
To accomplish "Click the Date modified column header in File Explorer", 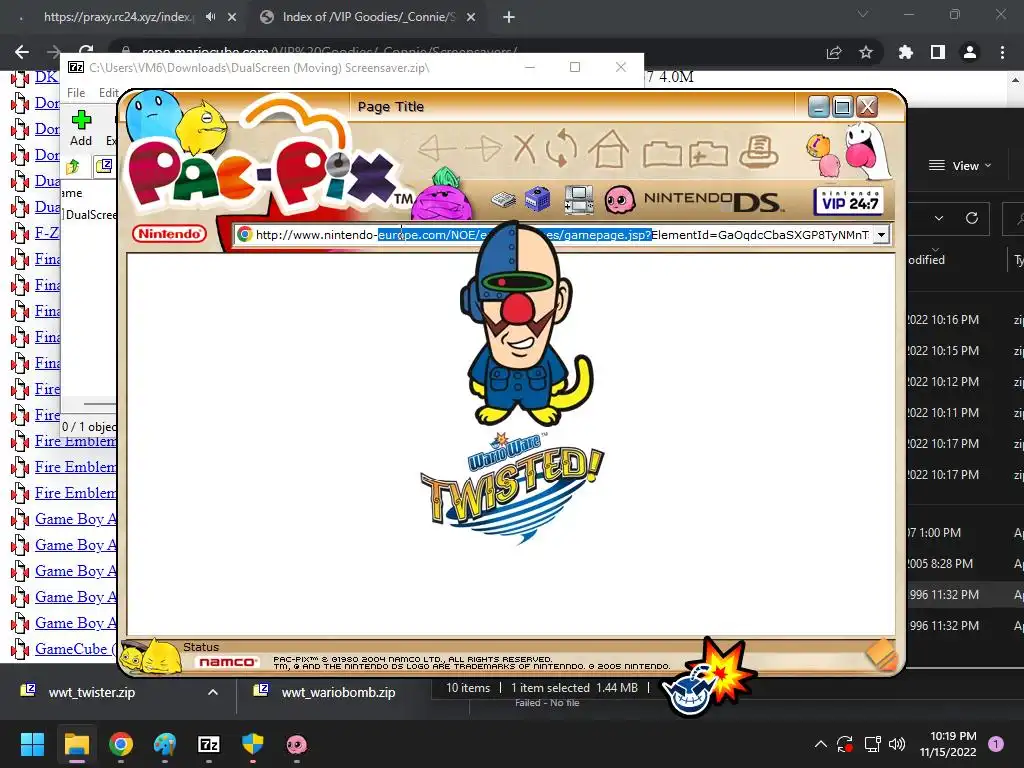I will click(x=926, y=260).
